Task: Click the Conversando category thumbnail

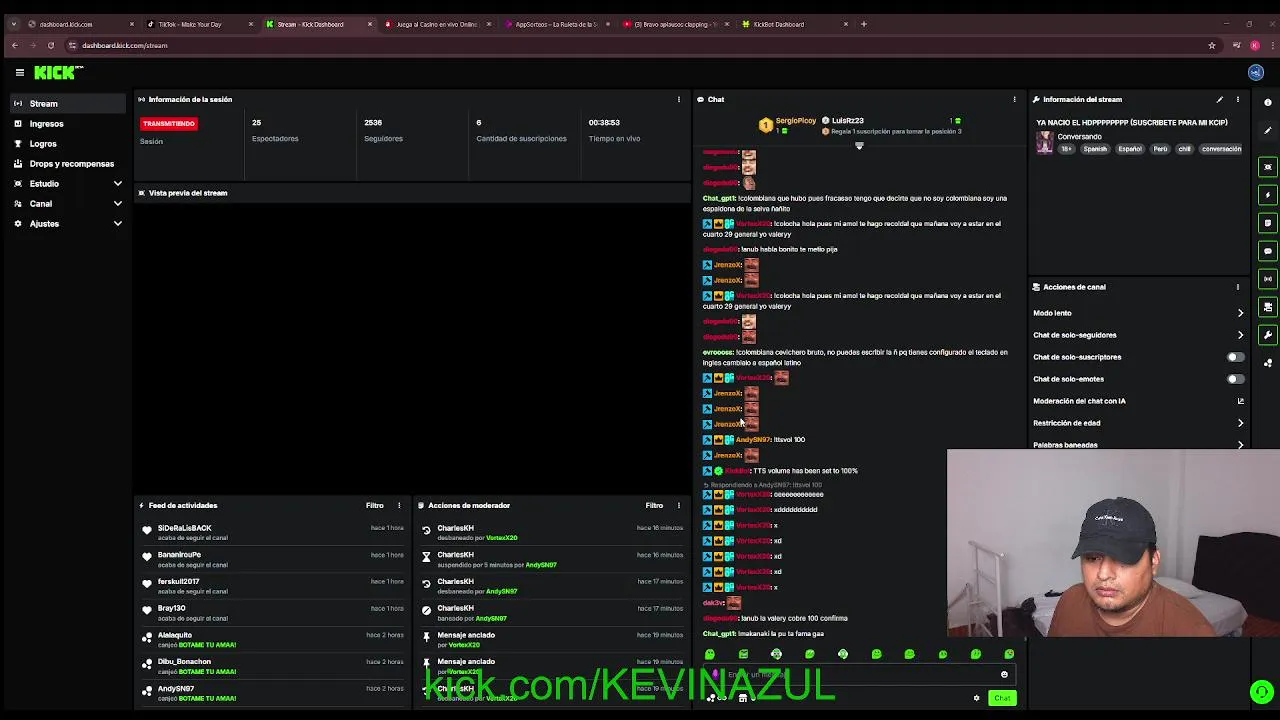Action: tap(1045, 143)
